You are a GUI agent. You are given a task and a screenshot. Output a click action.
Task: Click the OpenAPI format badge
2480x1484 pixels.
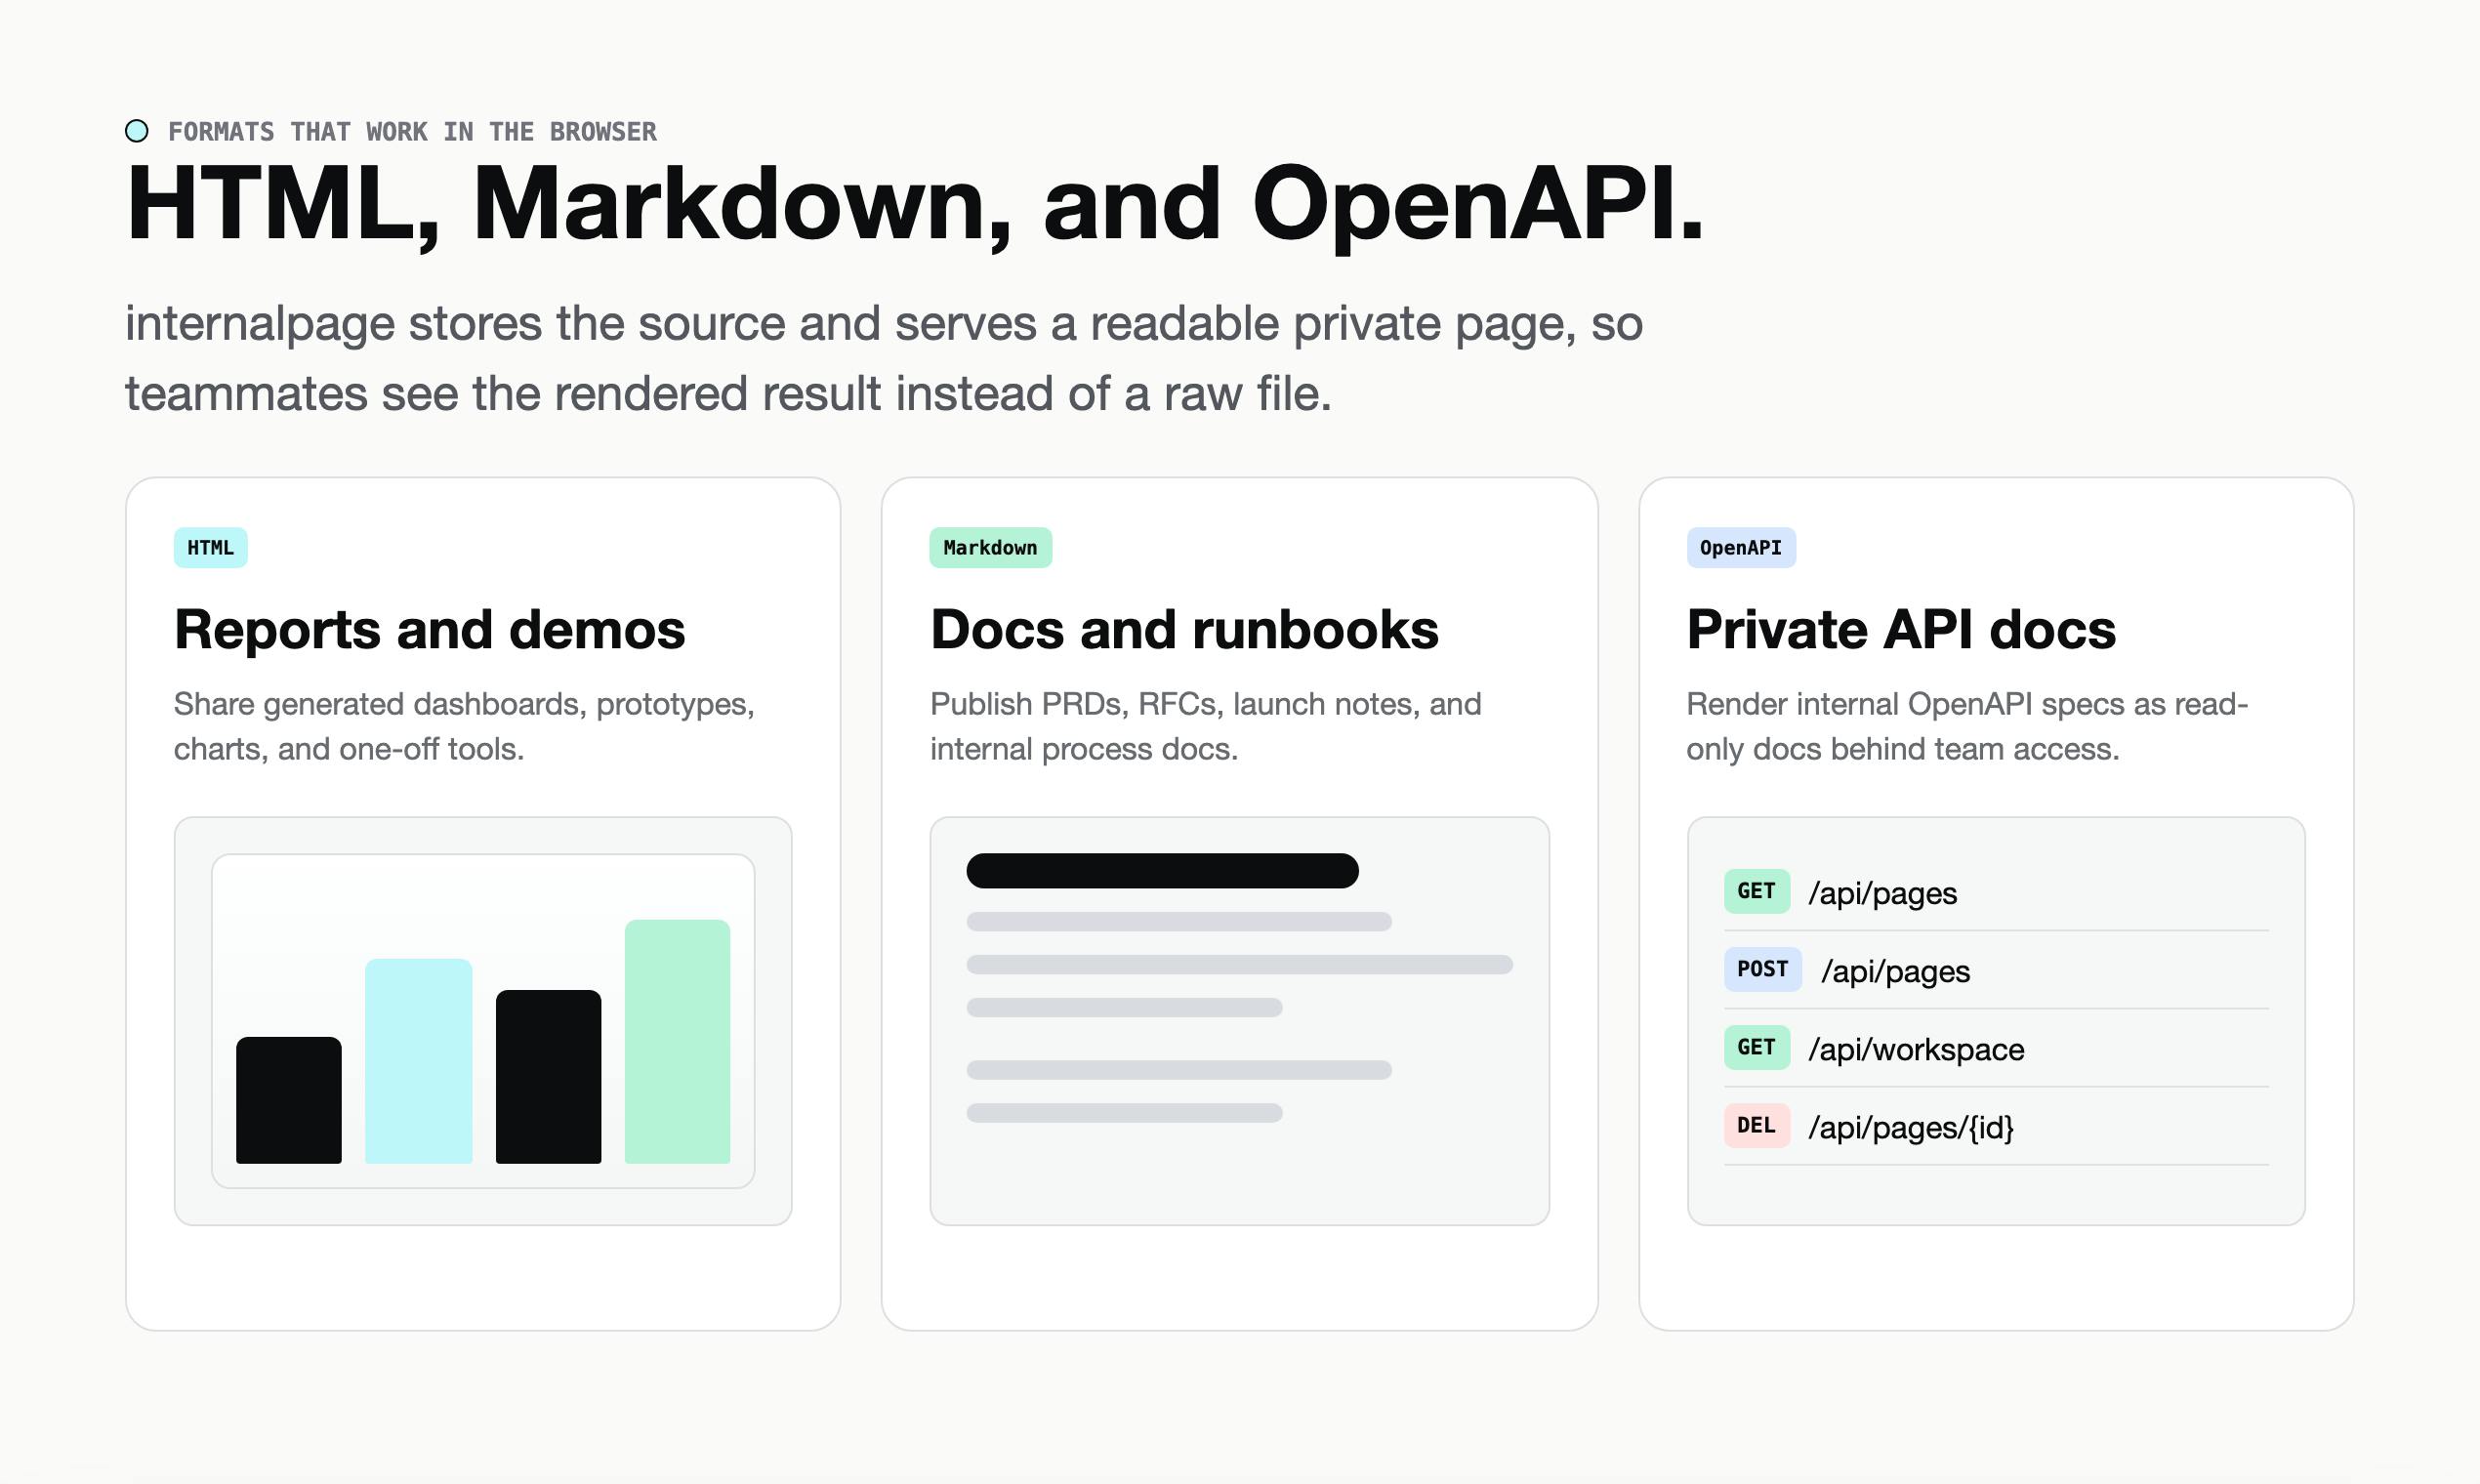point(1741,548)
